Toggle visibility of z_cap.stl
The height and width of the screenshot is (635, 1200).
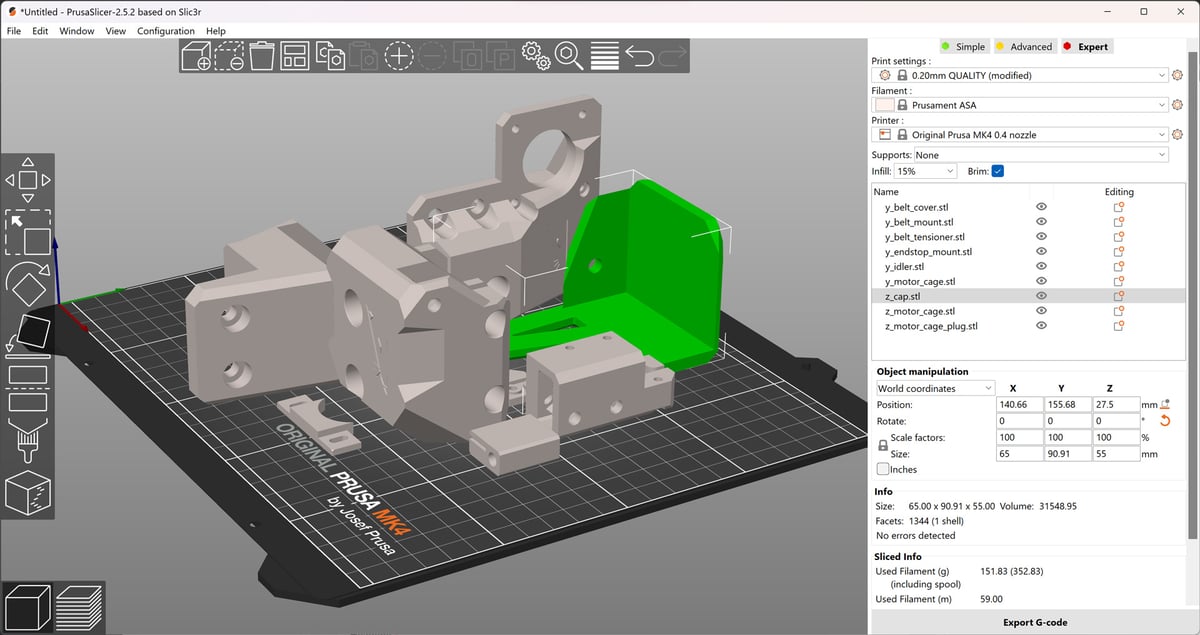coord(1041,296)
